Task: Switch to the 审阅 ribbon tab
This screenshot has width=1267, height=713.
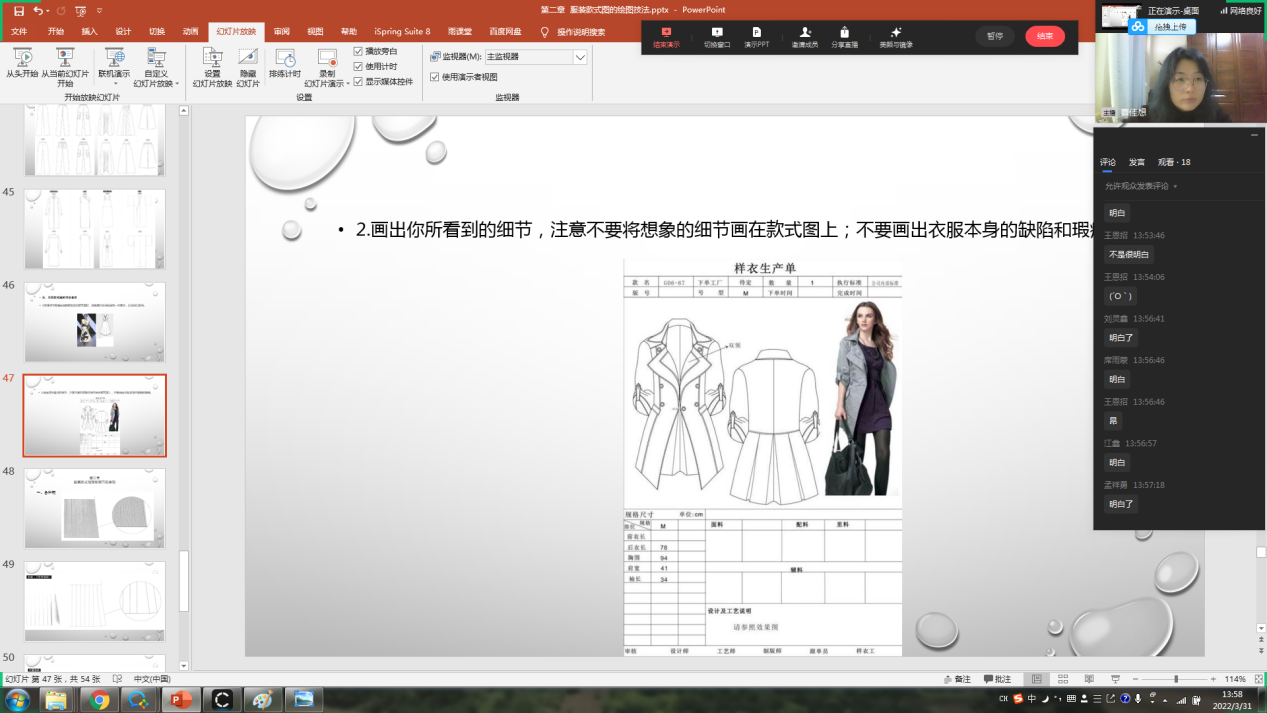Action: pos(282,32)
